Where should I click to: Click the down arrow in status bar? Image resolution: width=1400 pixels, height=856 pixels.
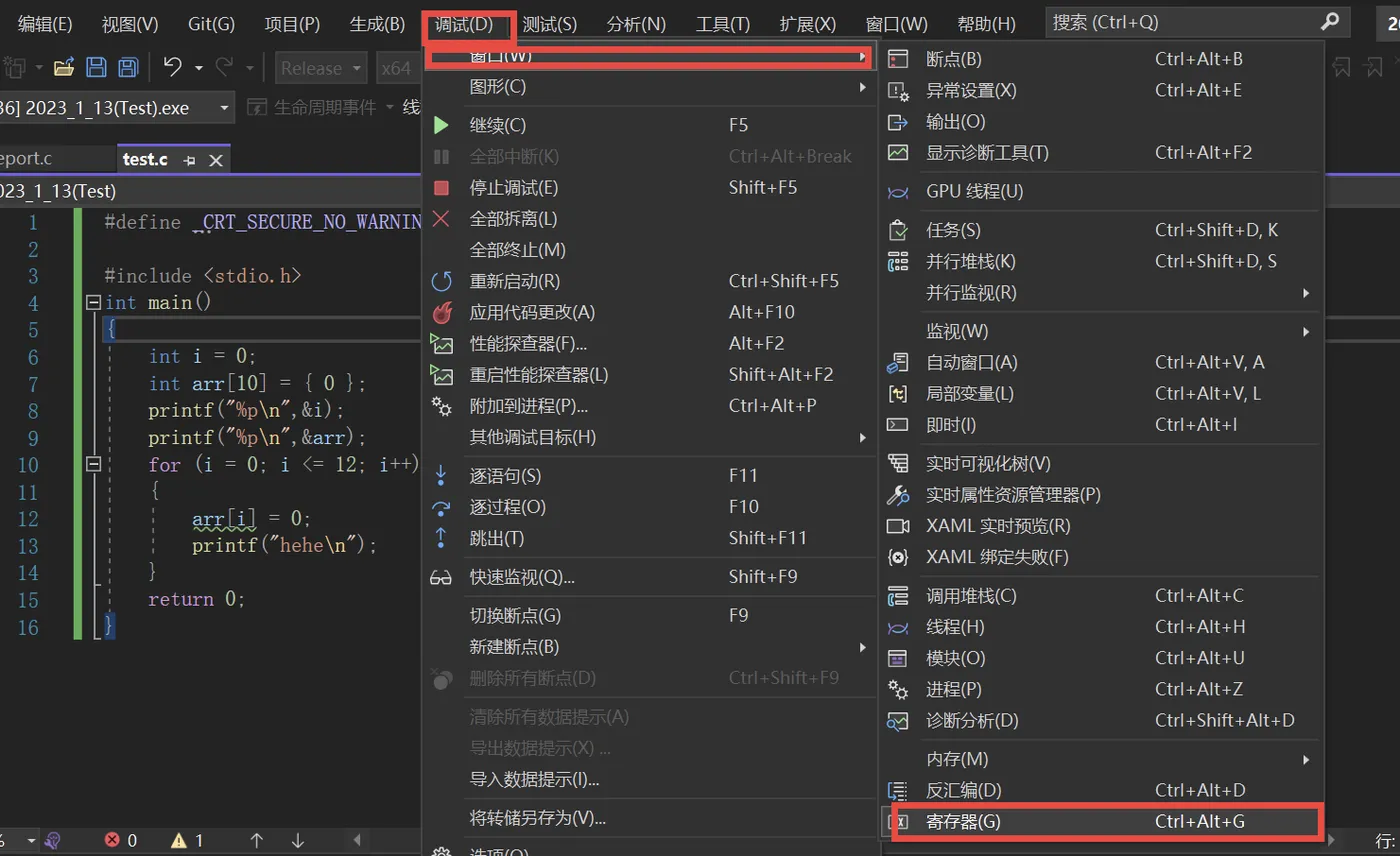click(x=297, y=840)
